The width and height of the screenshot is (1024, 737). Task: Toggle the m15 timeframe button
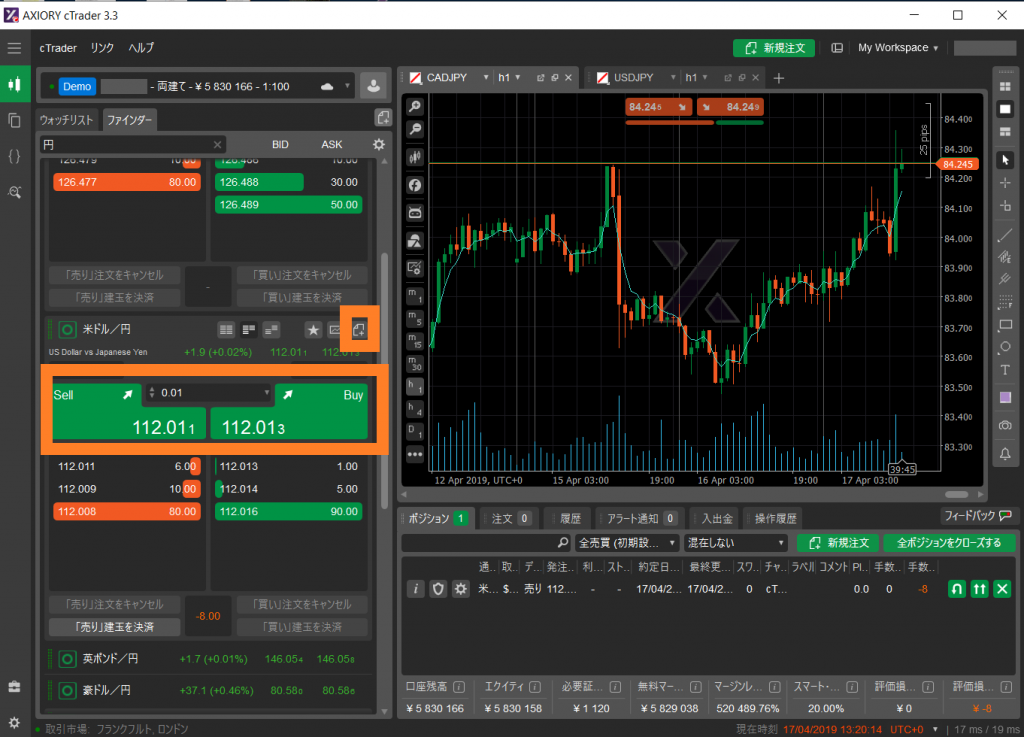[415, 341]
